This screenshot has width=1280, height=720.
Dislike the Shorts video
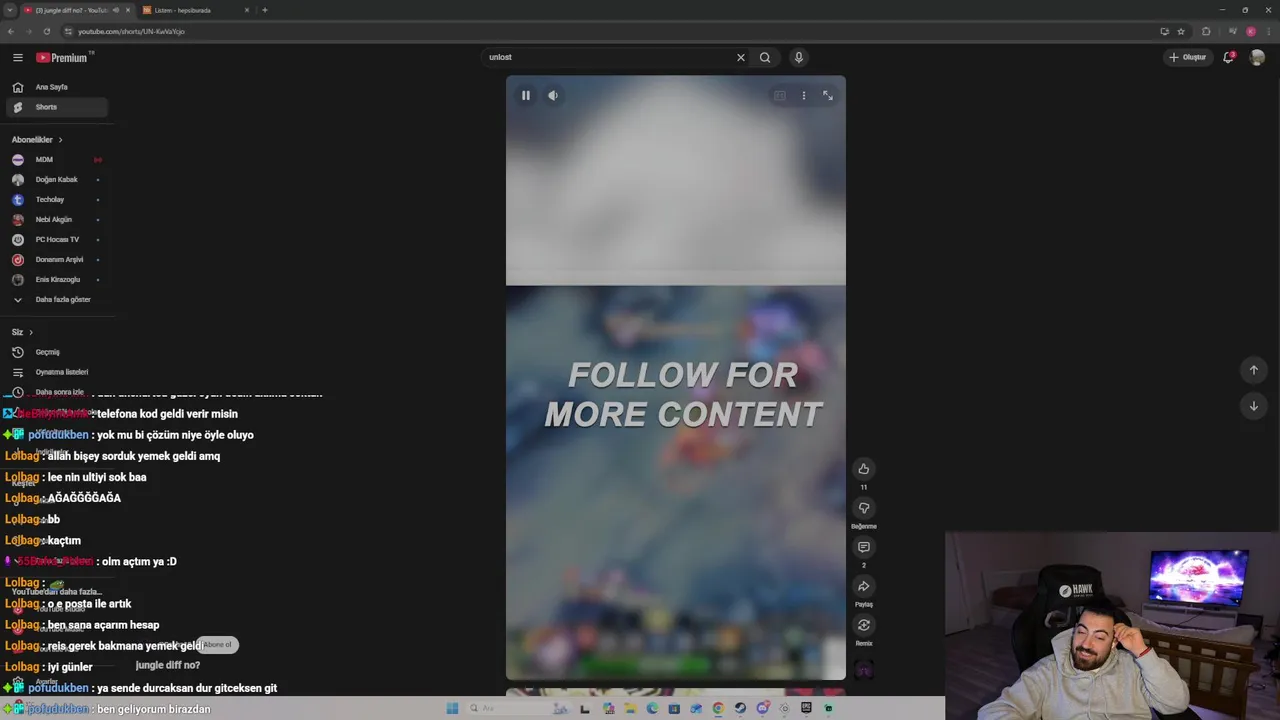(x=864, y=508)
